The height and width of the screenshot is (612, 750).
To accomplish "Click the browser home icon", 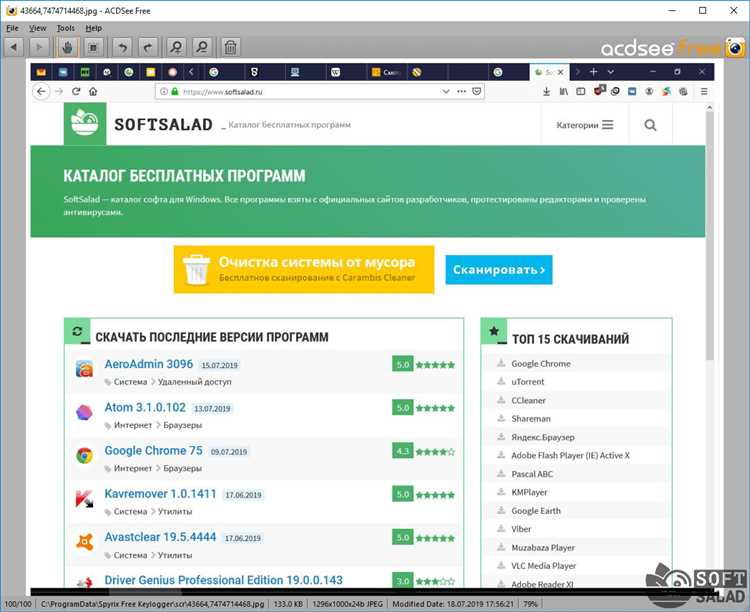I will 93,91.
